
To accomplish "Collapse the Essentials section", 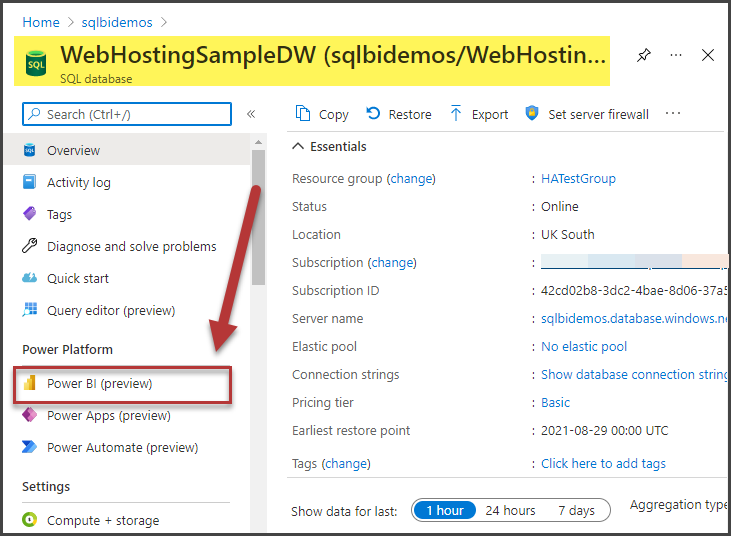I will click(329, 146).
